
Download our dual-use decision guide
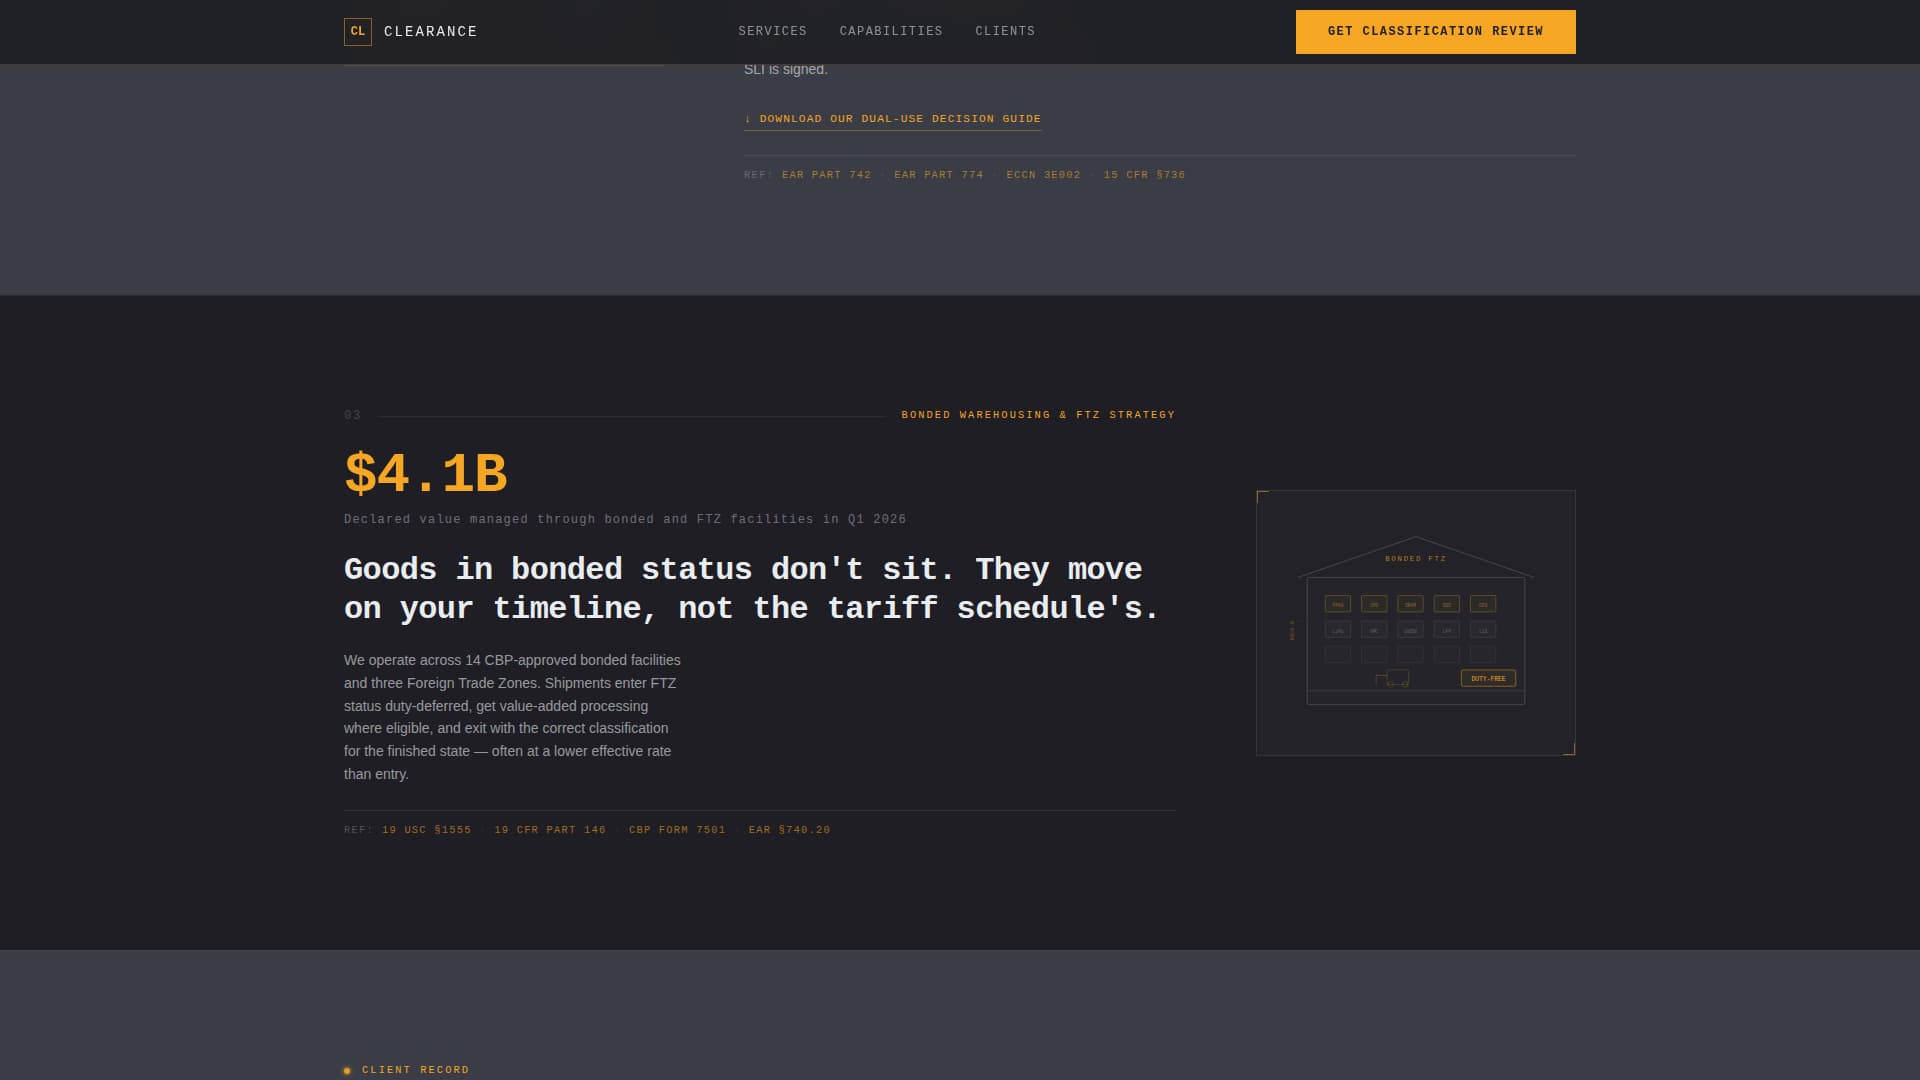point(892,119)
